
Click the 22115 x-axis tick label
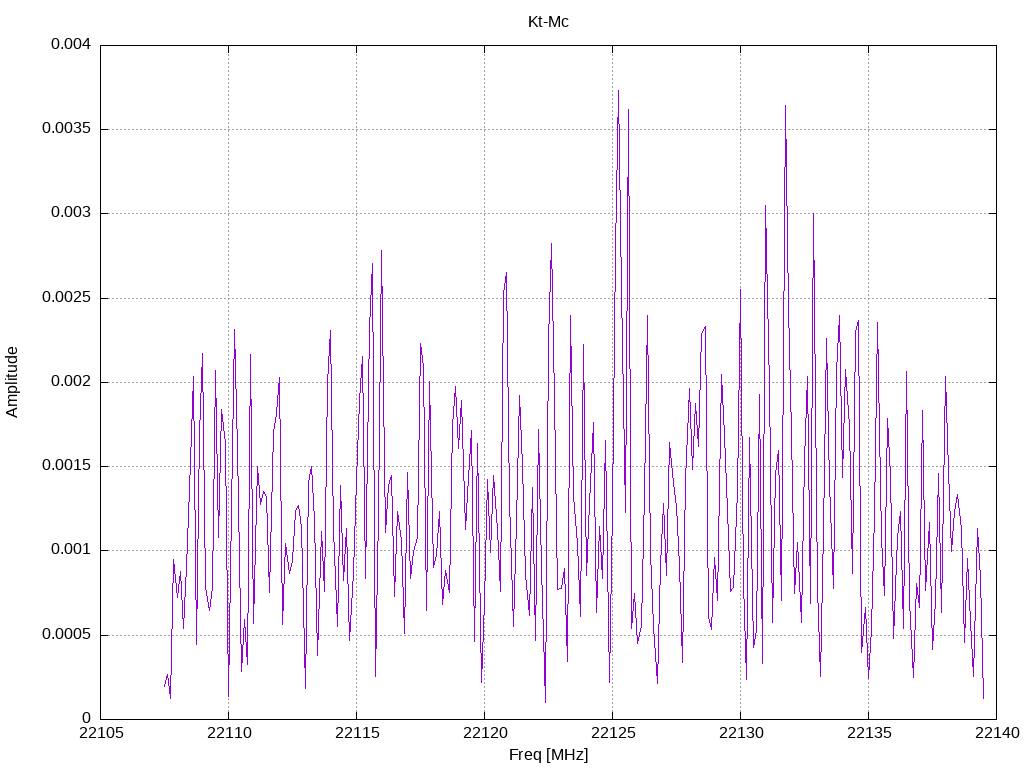[x=357, y=733]
